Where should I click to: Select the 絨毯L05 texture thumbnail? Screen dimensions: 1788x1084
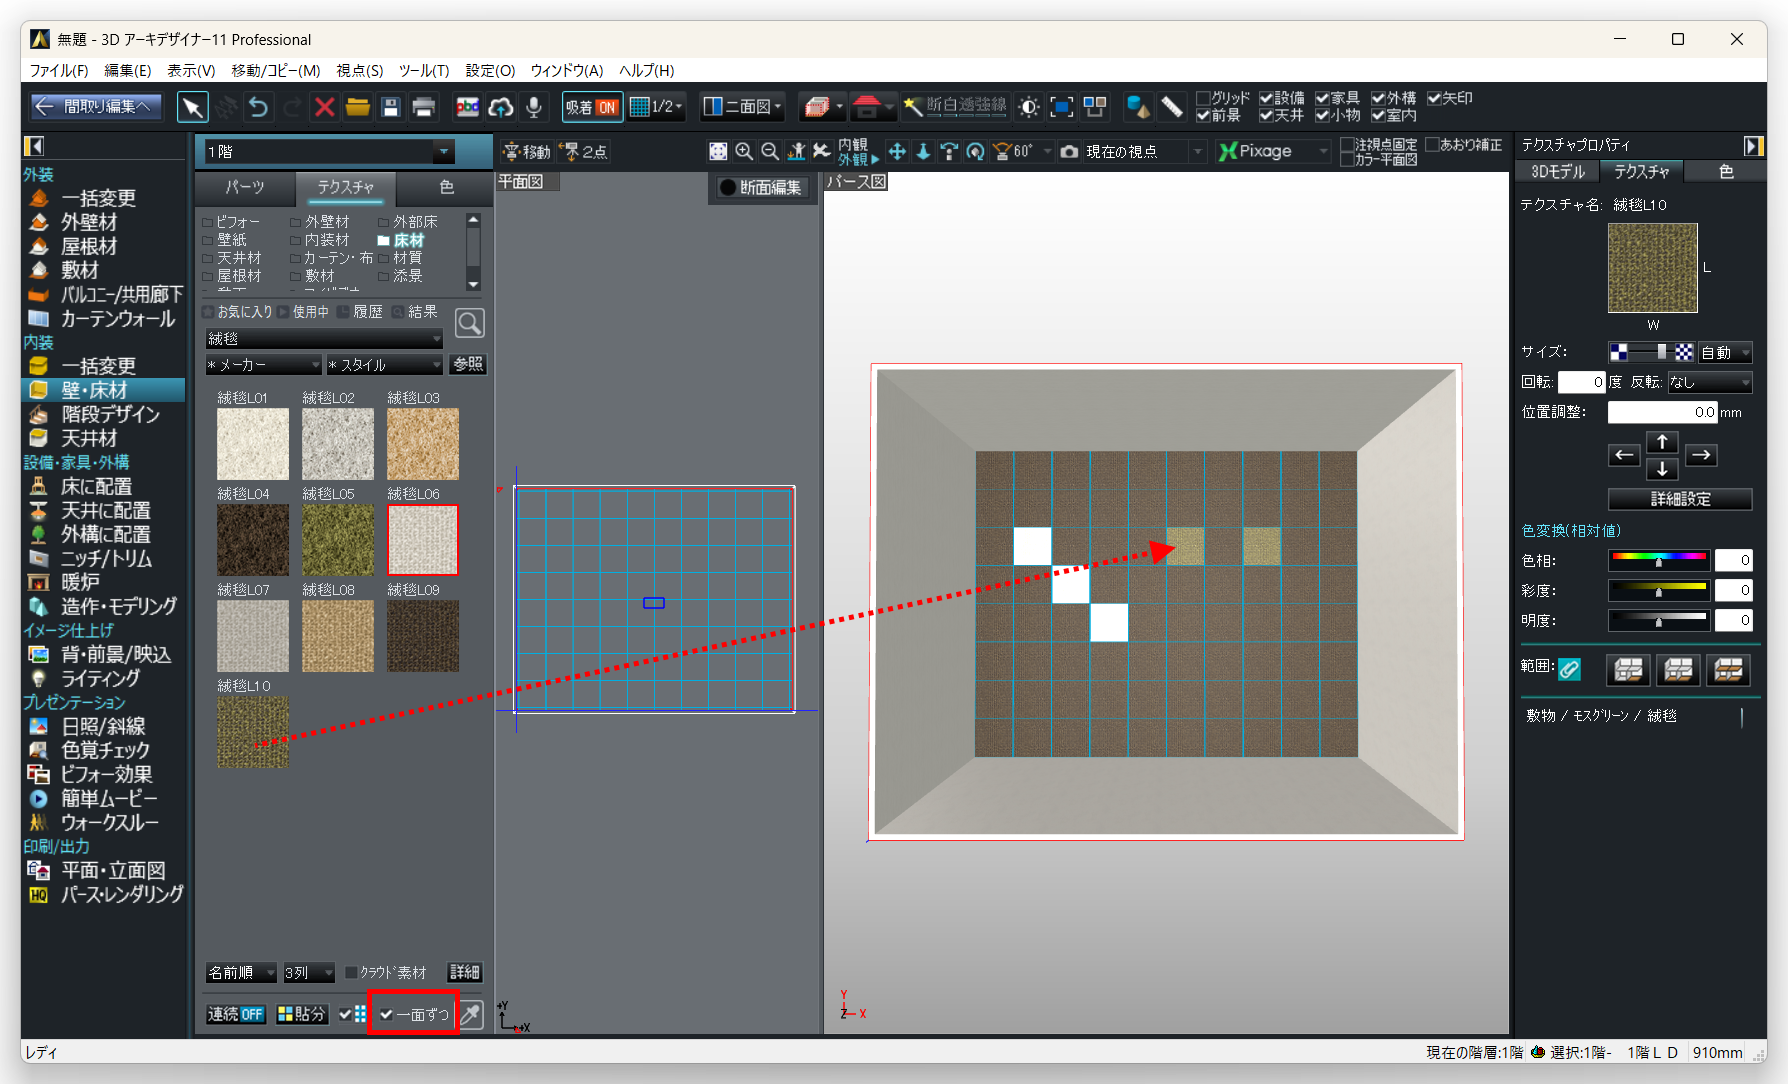pyautogui.click(x=338, y=540)
